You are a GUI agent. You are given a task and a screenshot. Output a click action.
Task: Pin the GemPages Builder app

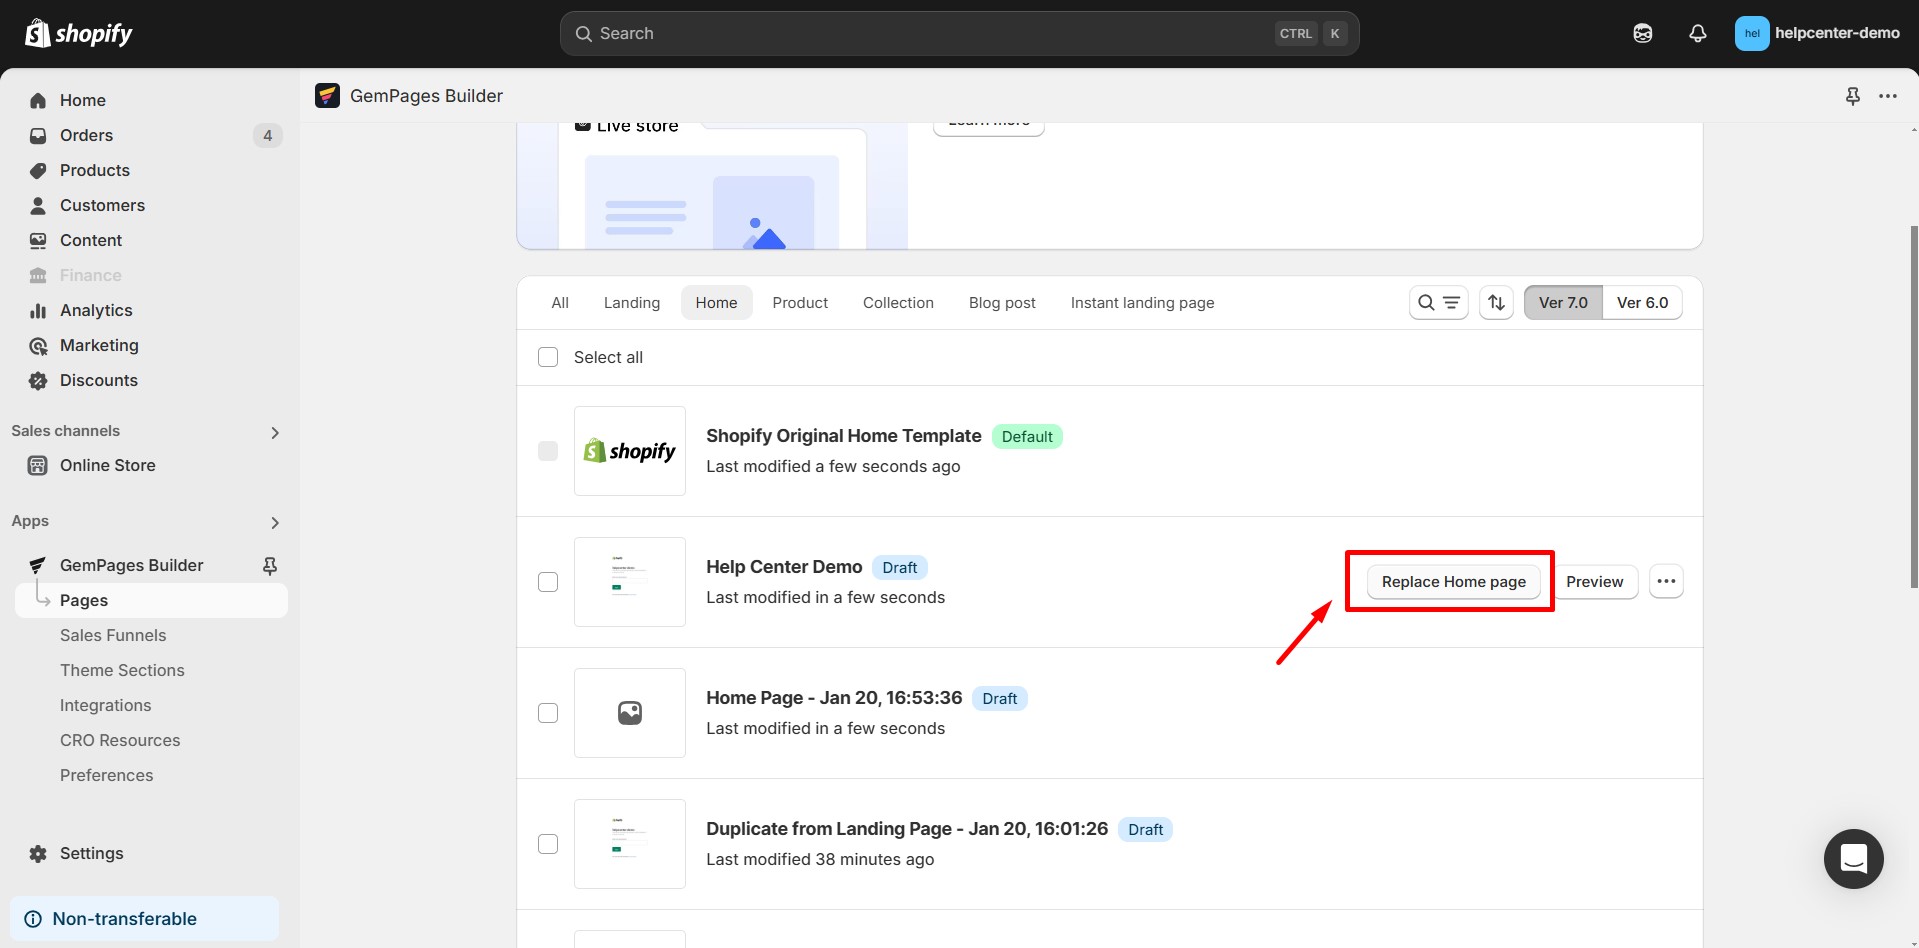click(x=1853, y=95)
